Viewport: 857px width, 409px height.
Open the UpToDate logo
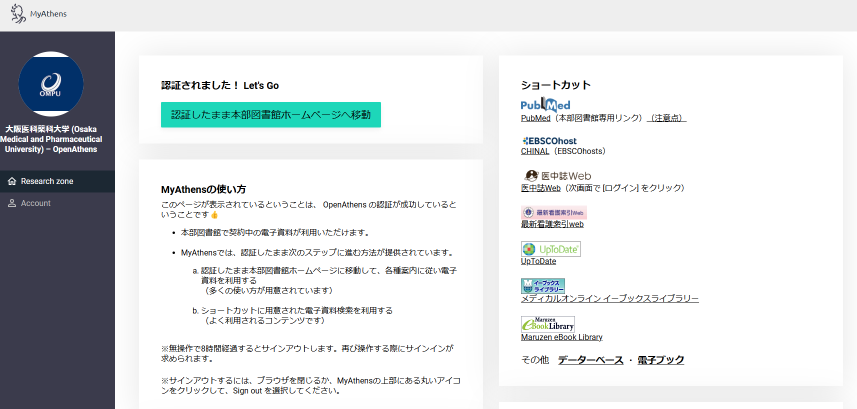(x=551, y=249)
